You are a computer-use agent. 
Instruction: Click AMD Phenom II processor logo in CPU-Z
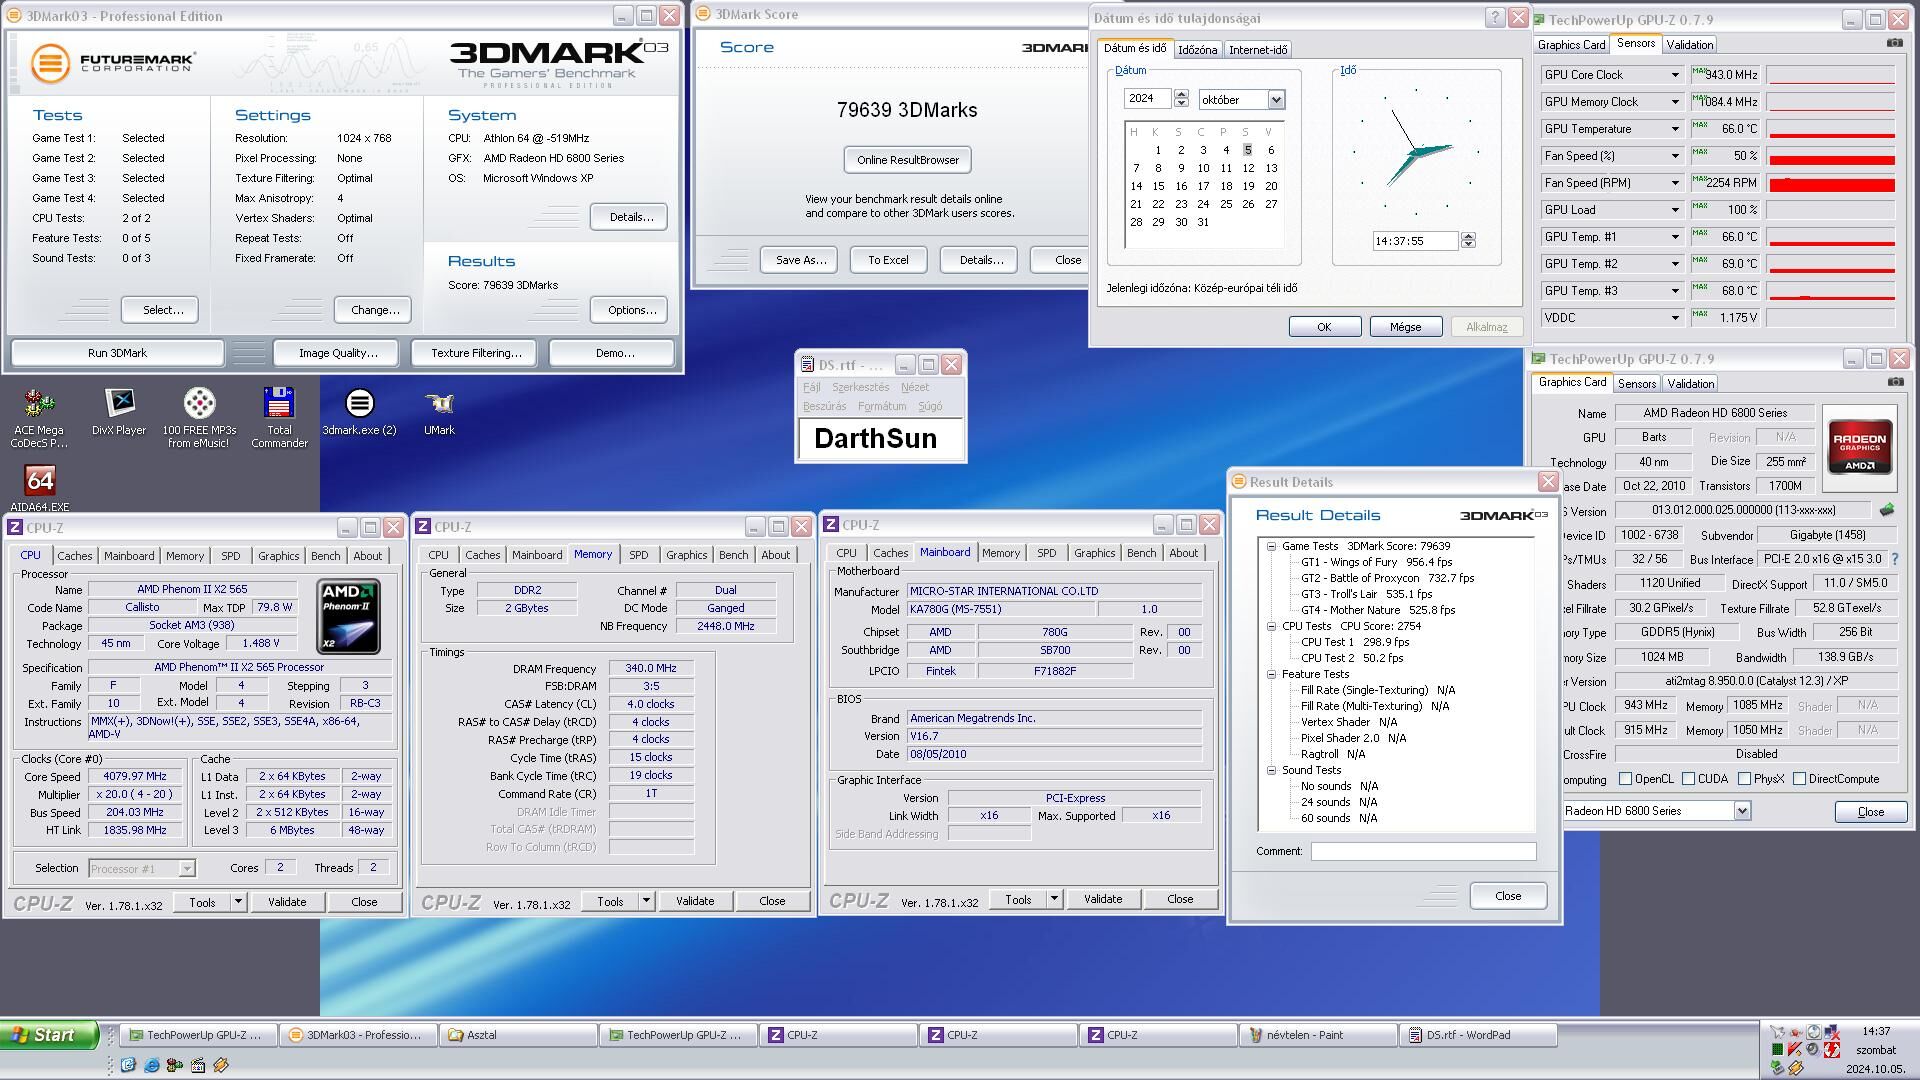(348, 616)
